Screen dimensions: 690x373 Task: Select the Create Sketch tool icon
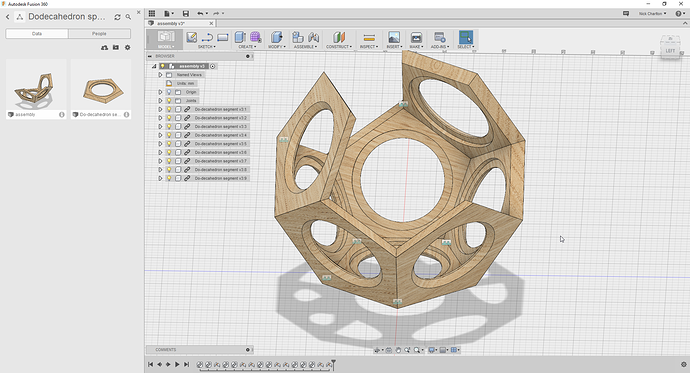coord(191,37)
